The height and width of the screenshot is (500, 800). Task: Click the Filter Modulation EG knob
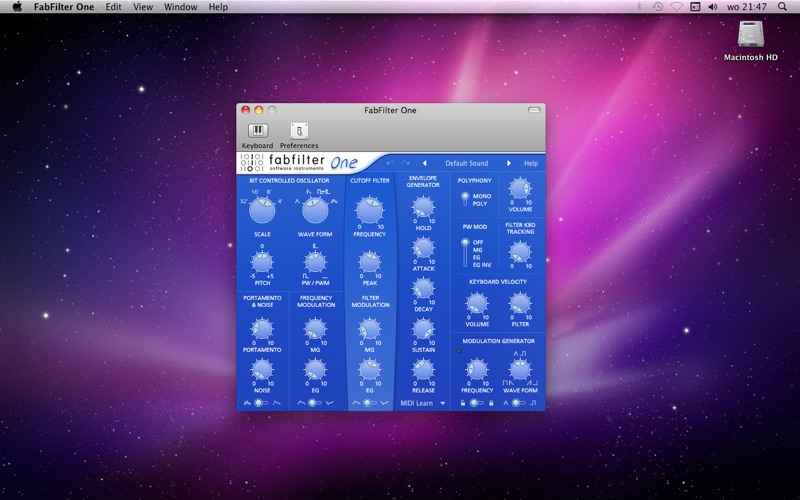370,370
